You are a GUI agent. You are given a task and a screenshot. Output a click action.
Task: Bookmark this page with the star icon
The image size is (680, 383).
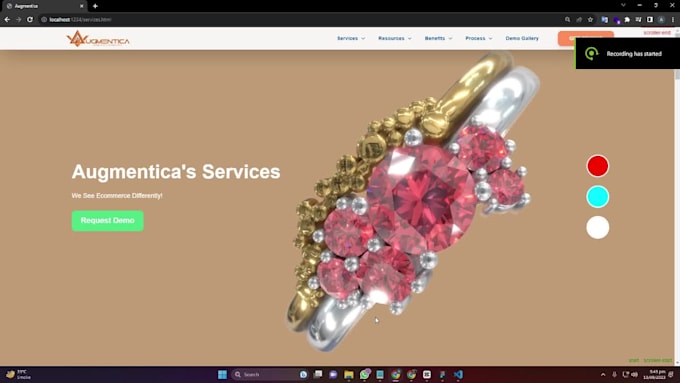tap(590, 20)
